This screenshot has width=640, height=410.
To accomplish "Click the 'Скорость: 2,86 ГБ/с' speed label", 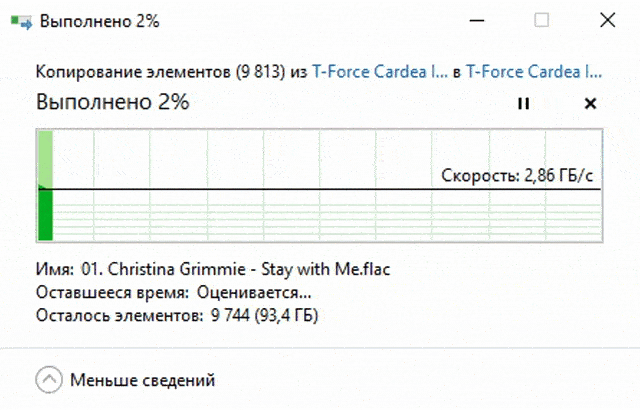I will pos(520,176).
